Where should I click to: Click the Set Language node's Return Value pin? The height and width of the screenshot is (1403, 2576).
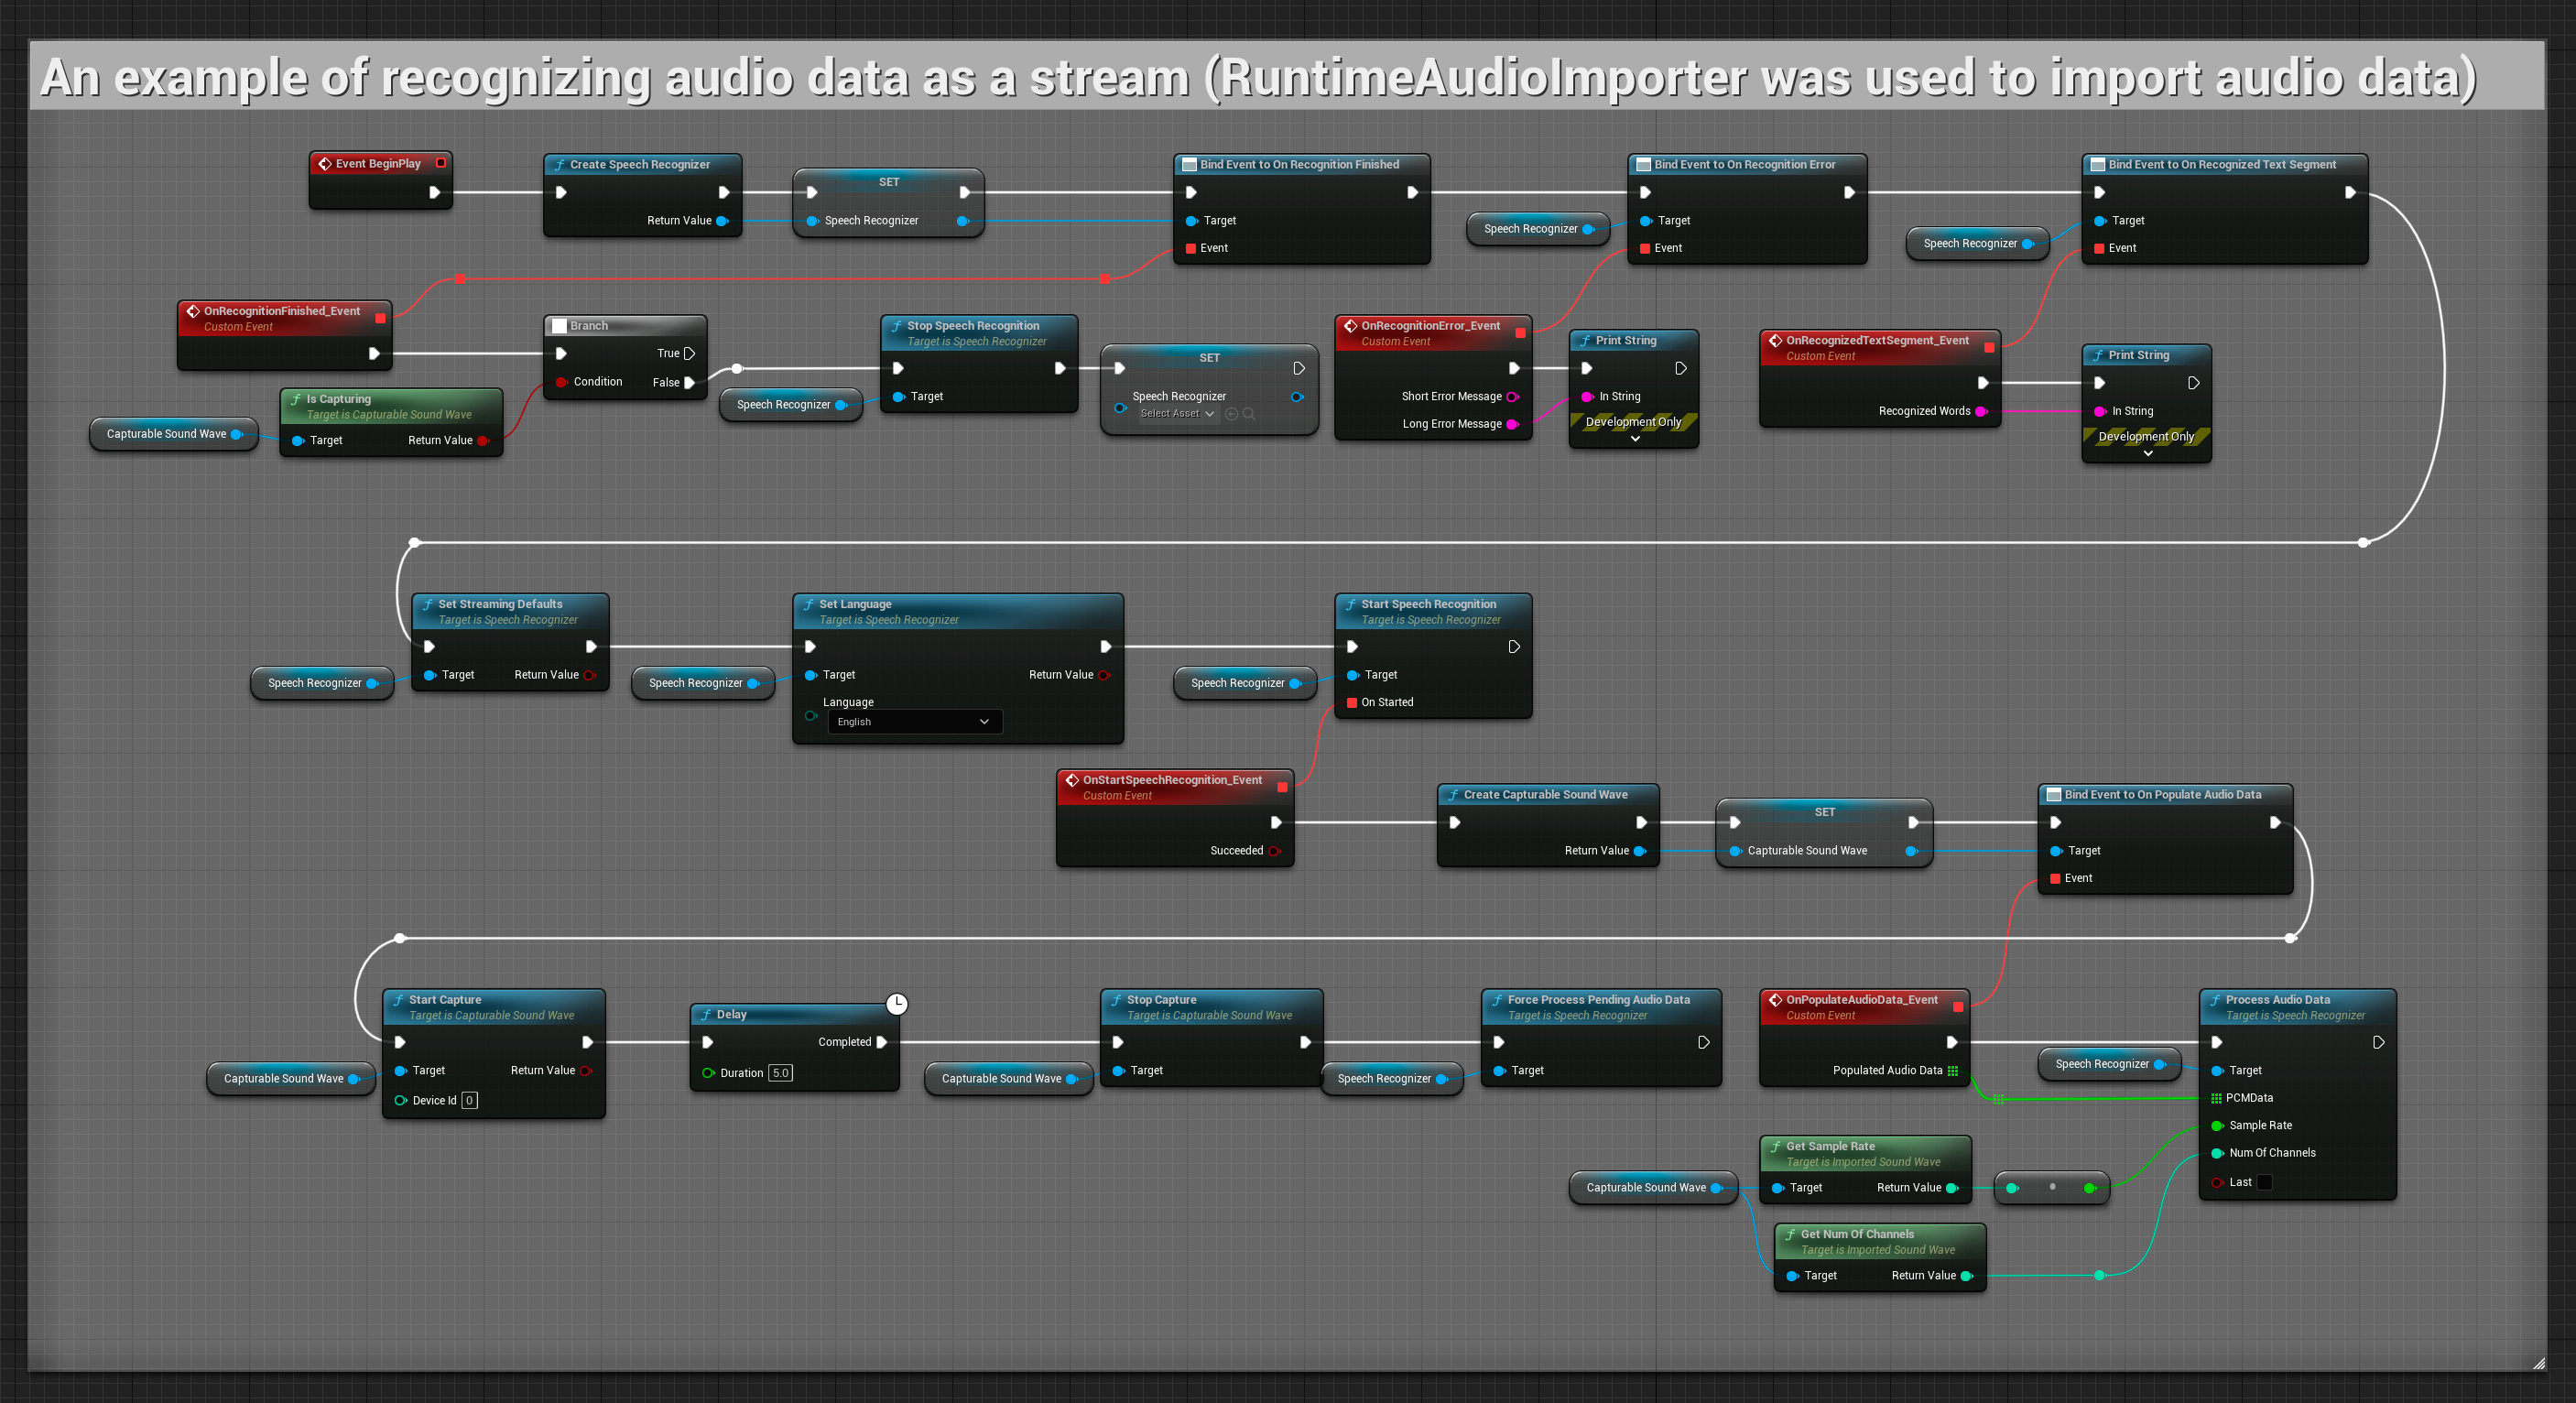(1104, 675)
